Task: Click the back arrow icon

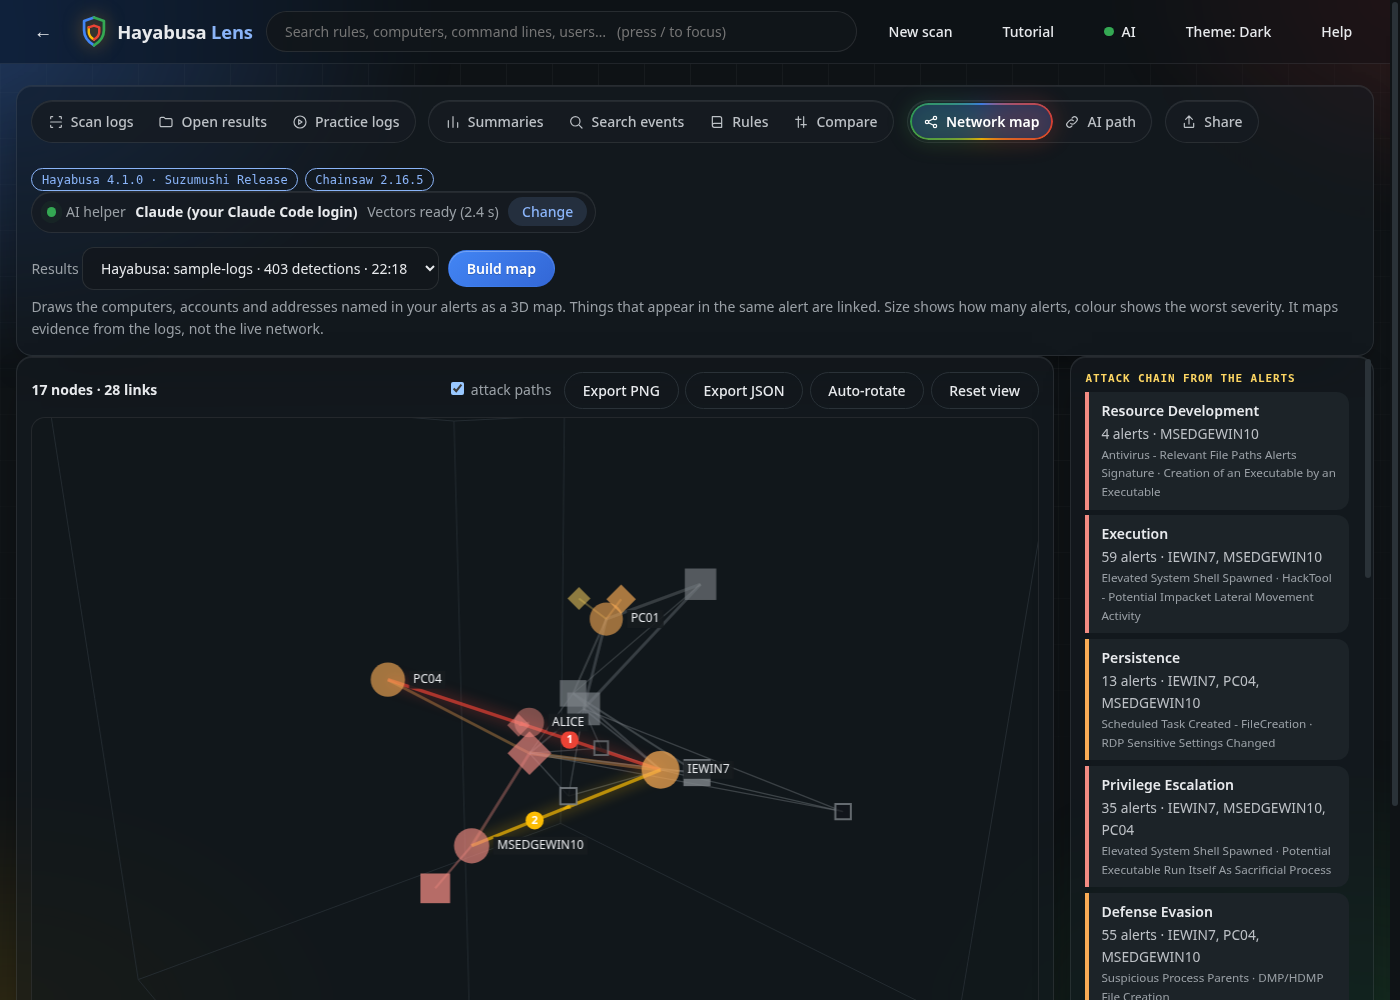Action: [x=42, y=33]
